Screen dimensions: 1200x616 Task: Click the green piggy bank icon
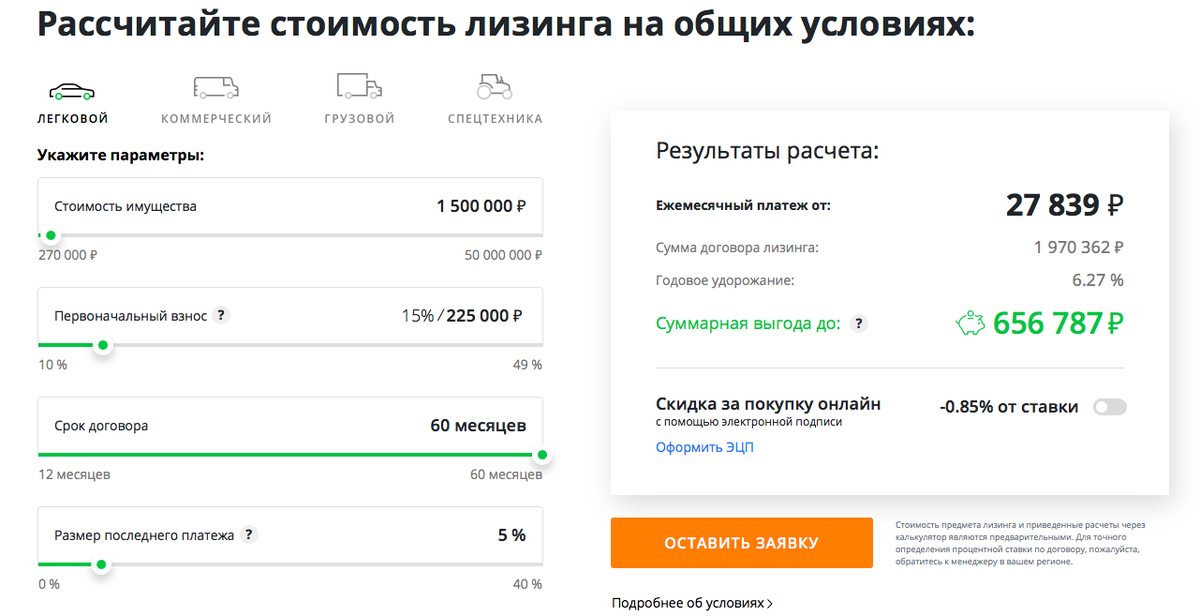(971, 323)
